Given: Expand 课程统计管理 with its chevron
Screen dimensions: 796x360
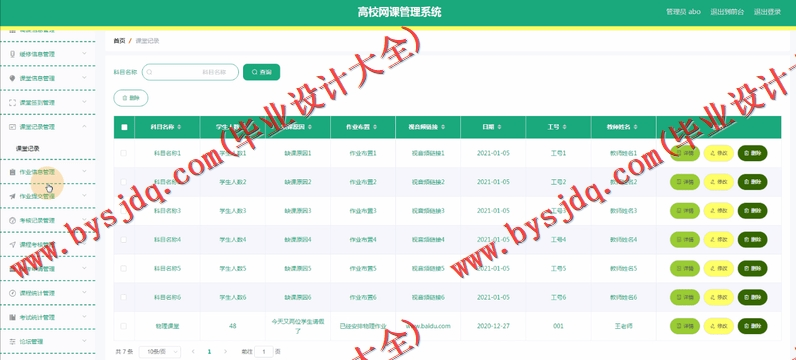Looking at the screenshot, I should coord(84,292).
